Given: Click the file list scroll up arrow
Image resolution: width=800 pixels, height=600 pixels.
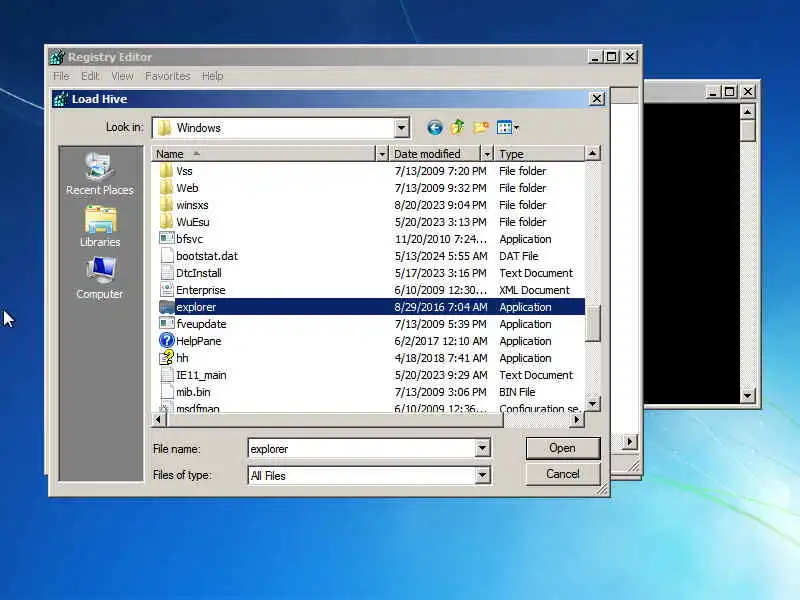Looking at the screenshot, I should tap(592, 153).
